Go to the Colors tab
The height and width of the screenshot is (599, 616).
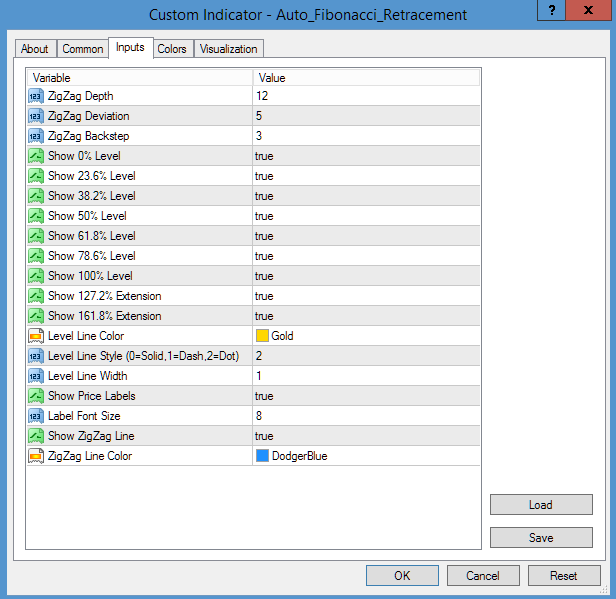click(x=172, y=49)
